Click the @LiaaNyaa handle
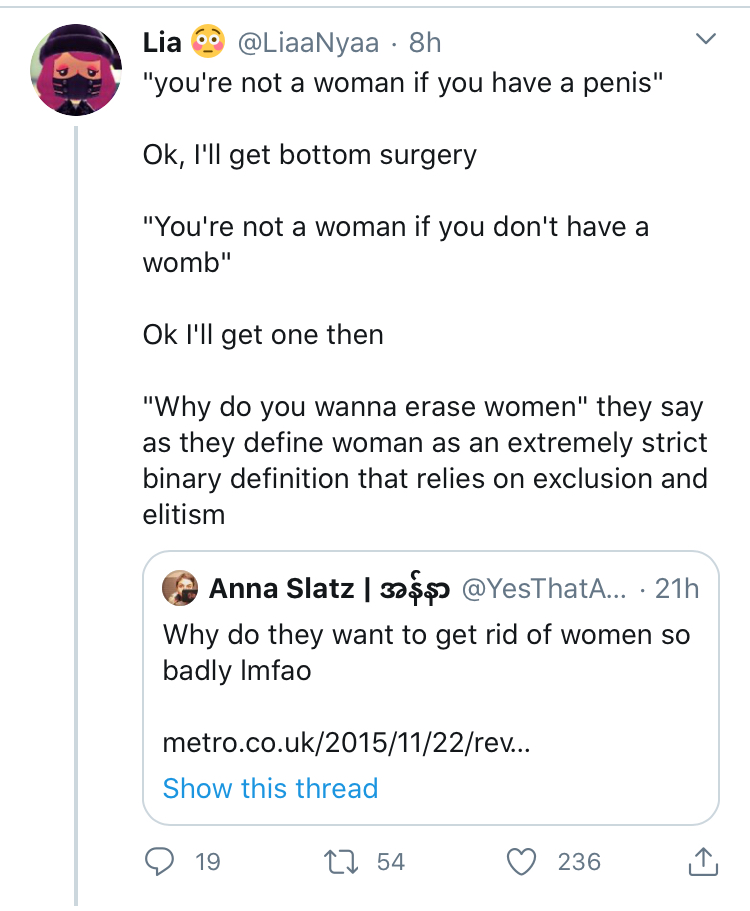 tap(308, 42)
